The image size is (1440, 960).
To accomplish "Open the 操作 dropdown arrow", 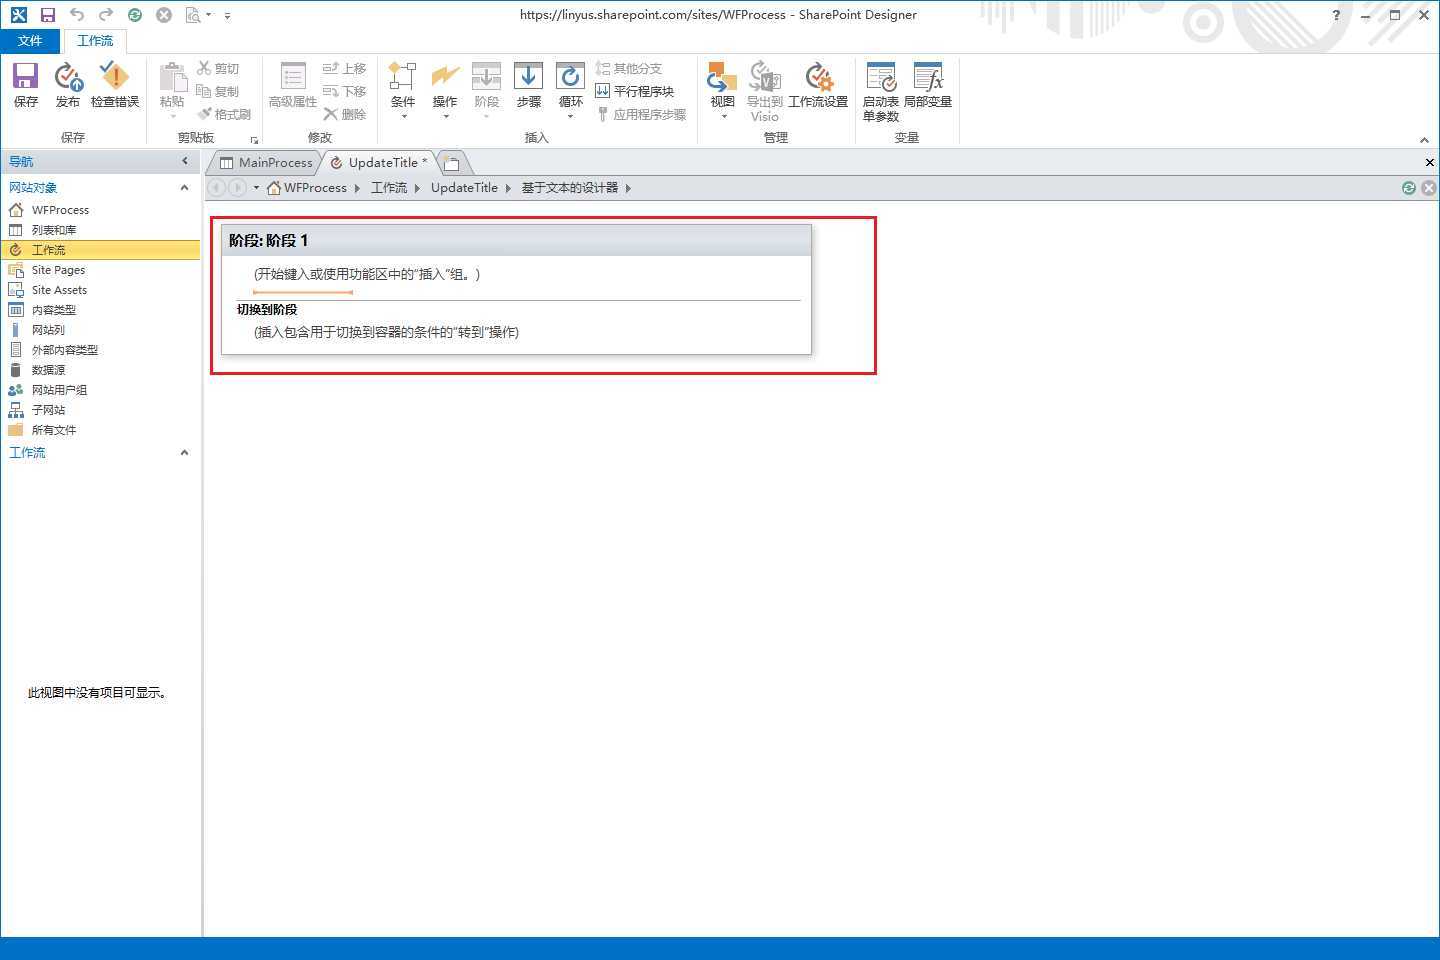I will click(446, 116).
